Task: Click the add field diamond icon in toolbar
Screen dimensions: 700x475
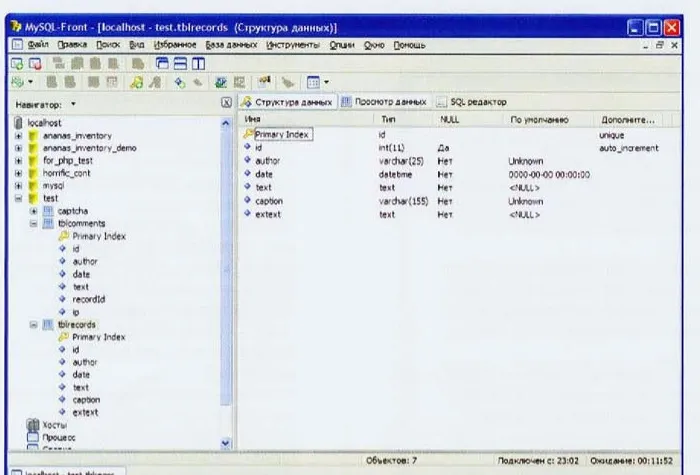Action: [x=179, y=82]
